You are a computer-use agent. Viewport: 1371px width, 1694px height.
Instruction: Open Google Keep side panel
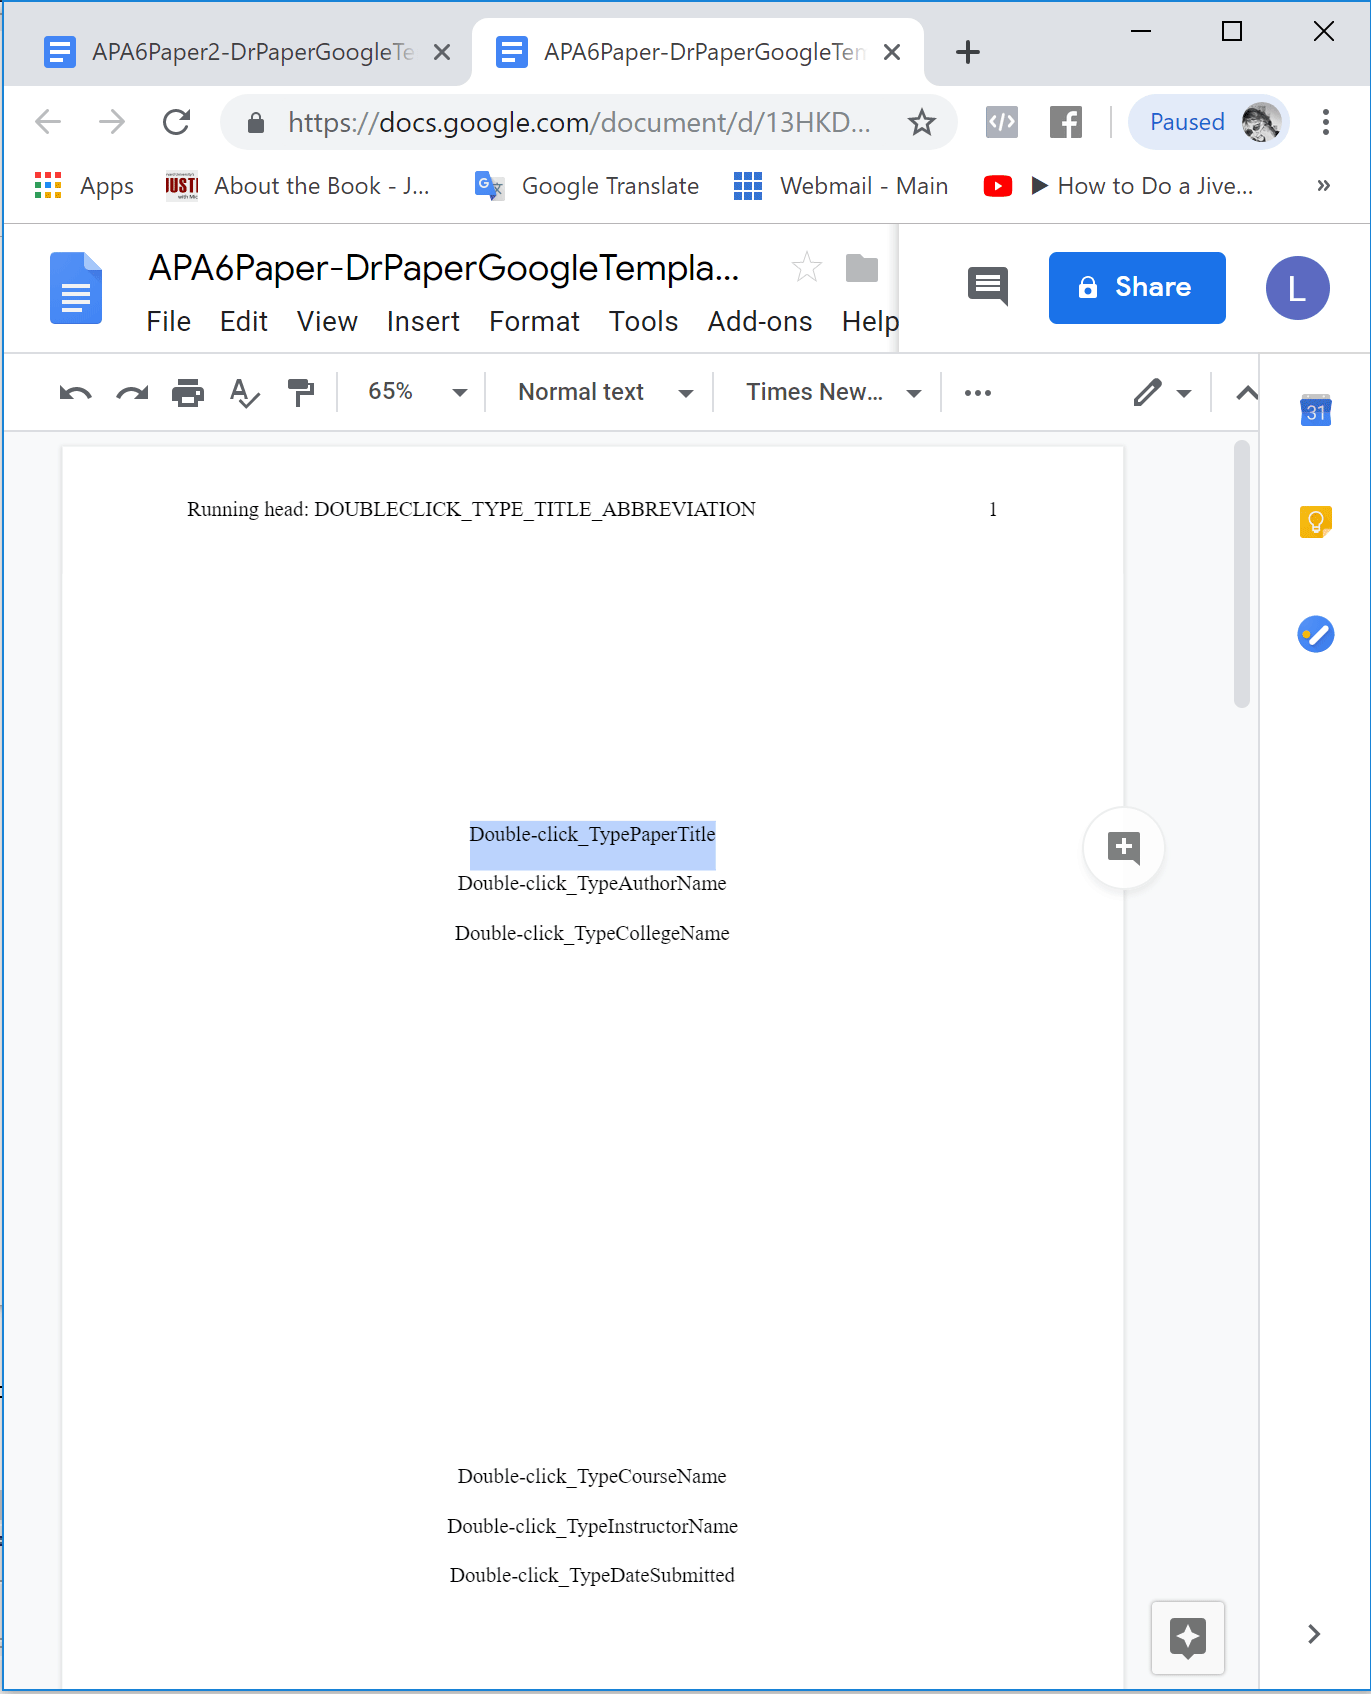point(1315,522)
